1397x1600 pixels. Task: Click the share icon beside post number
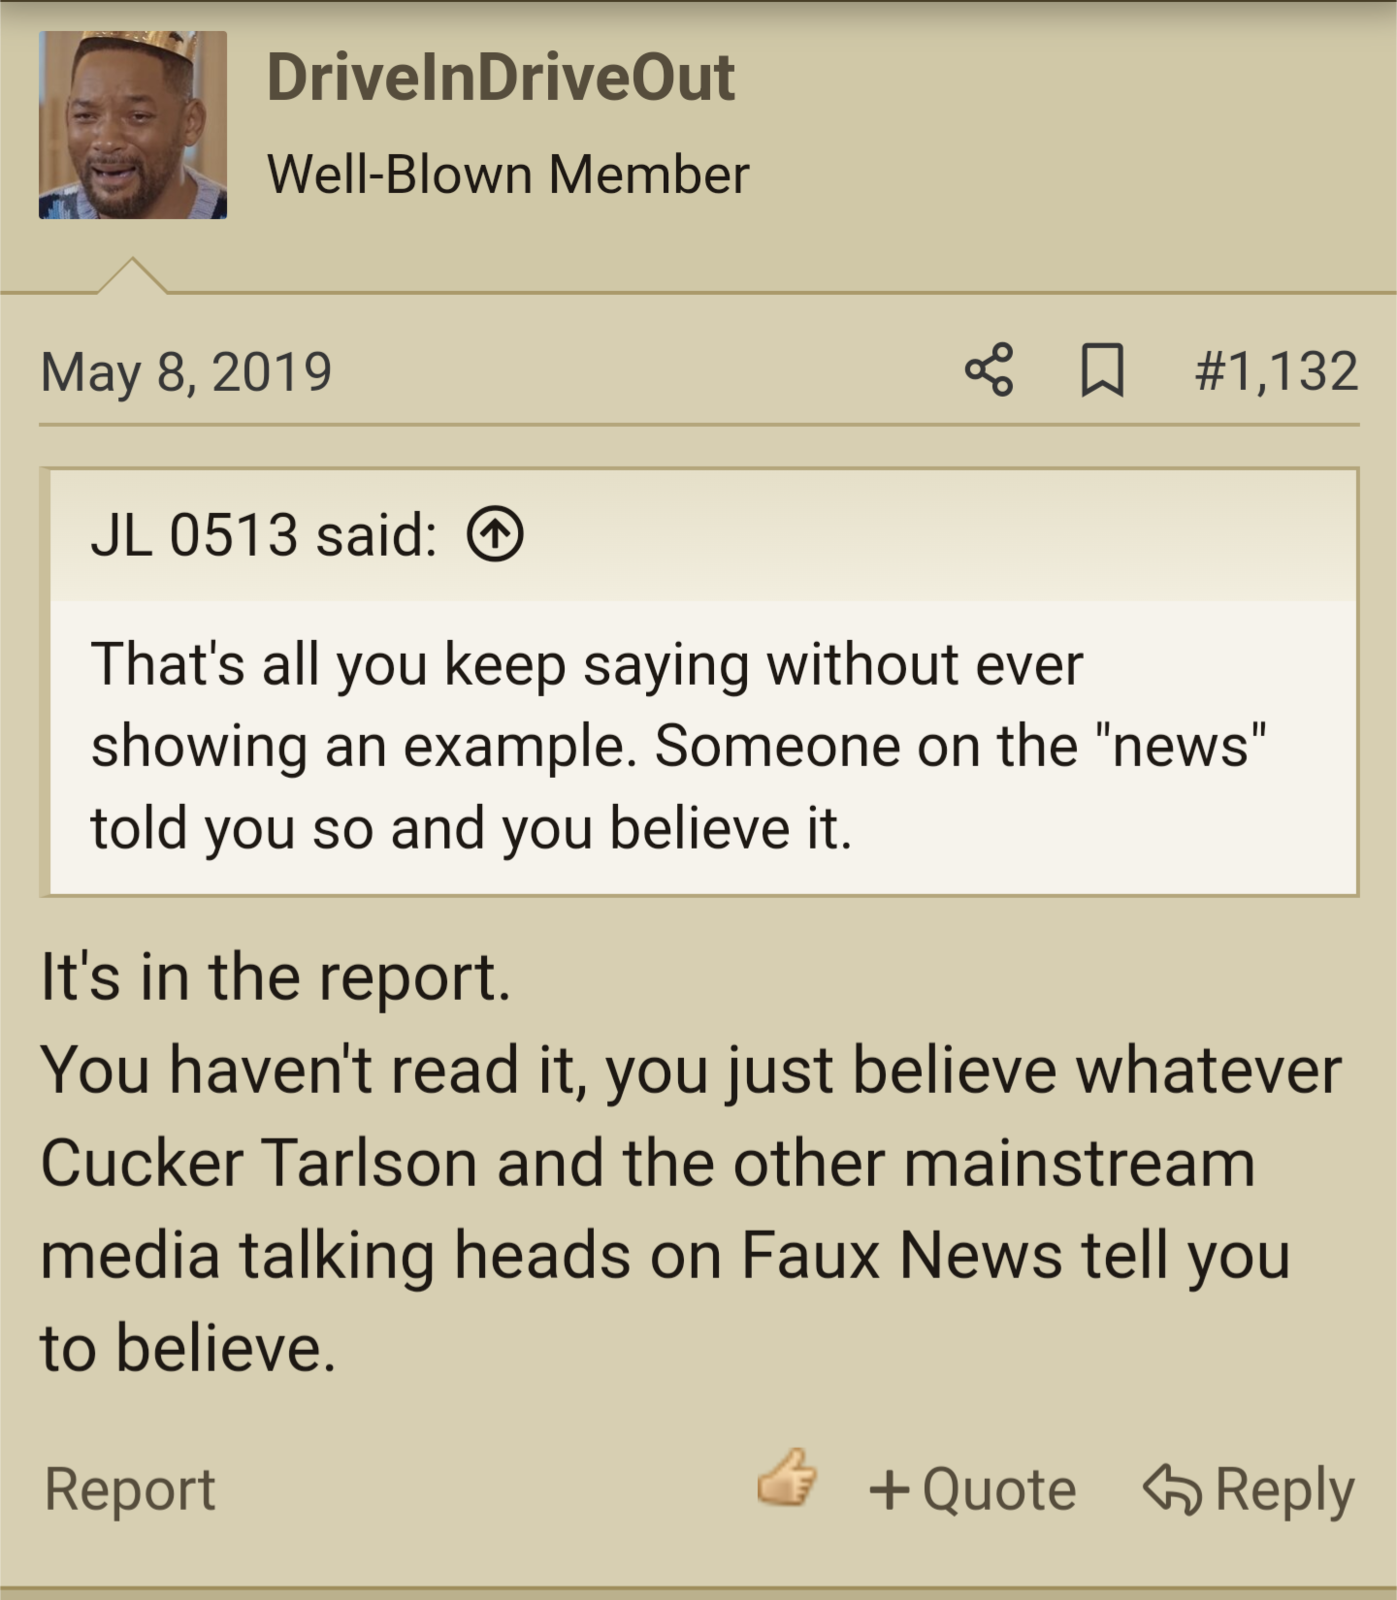coord(989,370)
